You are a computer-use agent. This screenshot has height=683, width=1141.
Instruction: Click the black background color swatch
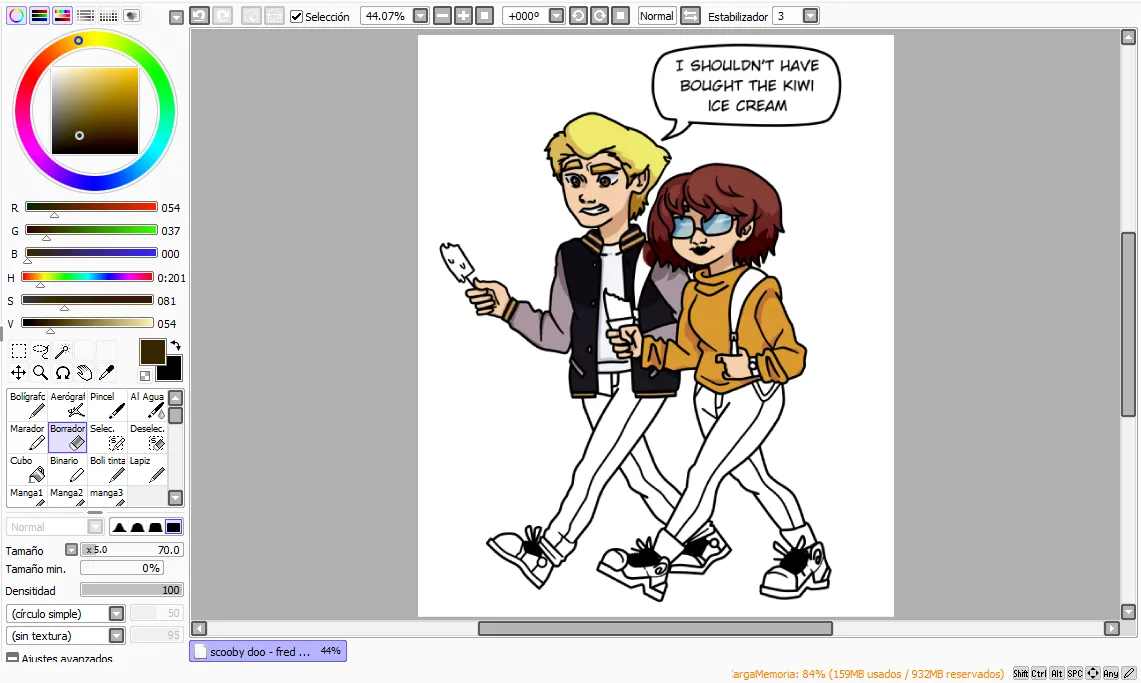(172, 370)
